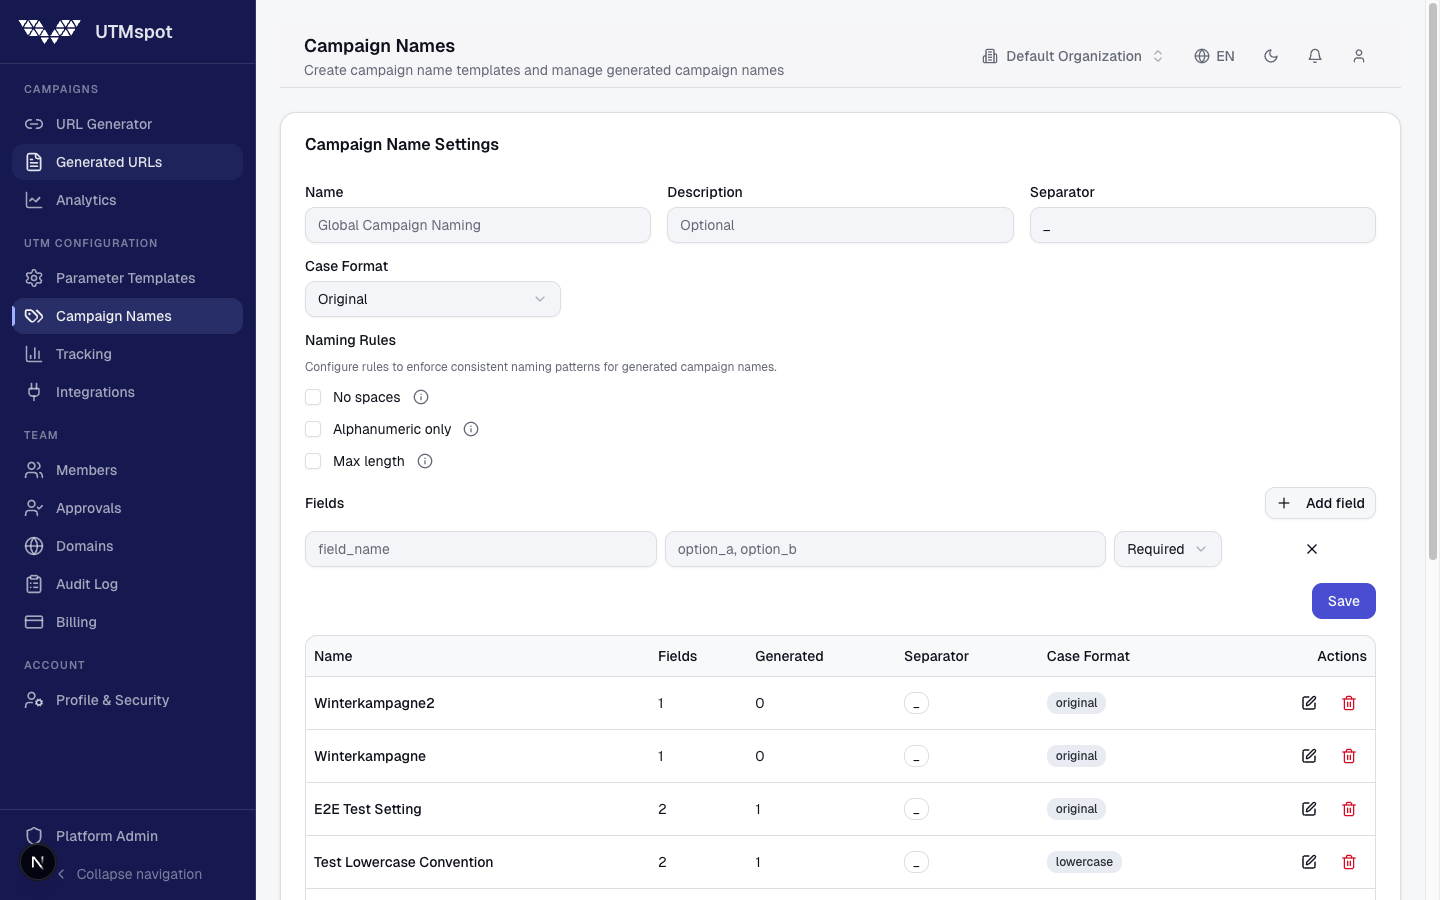Show info icon beside Max length
Screen dimensions: 1440x900
425,461
